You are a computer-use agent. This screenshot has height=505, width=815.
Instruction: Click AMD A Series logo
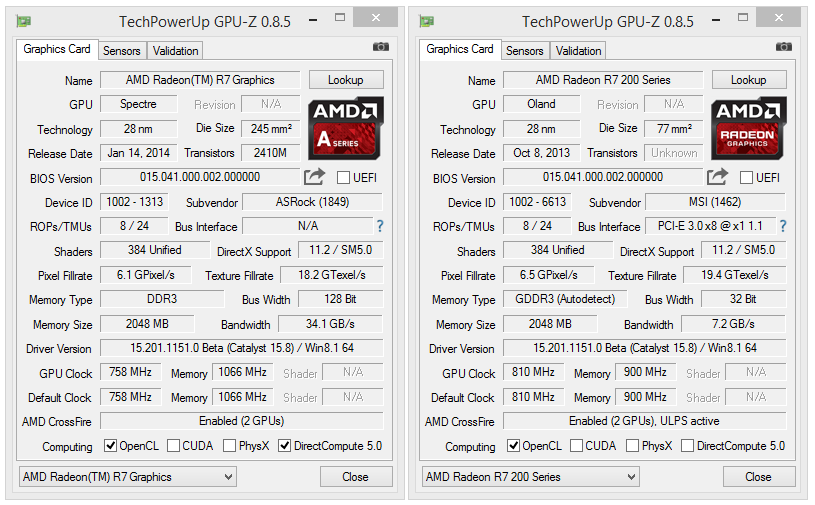[346, 128]
